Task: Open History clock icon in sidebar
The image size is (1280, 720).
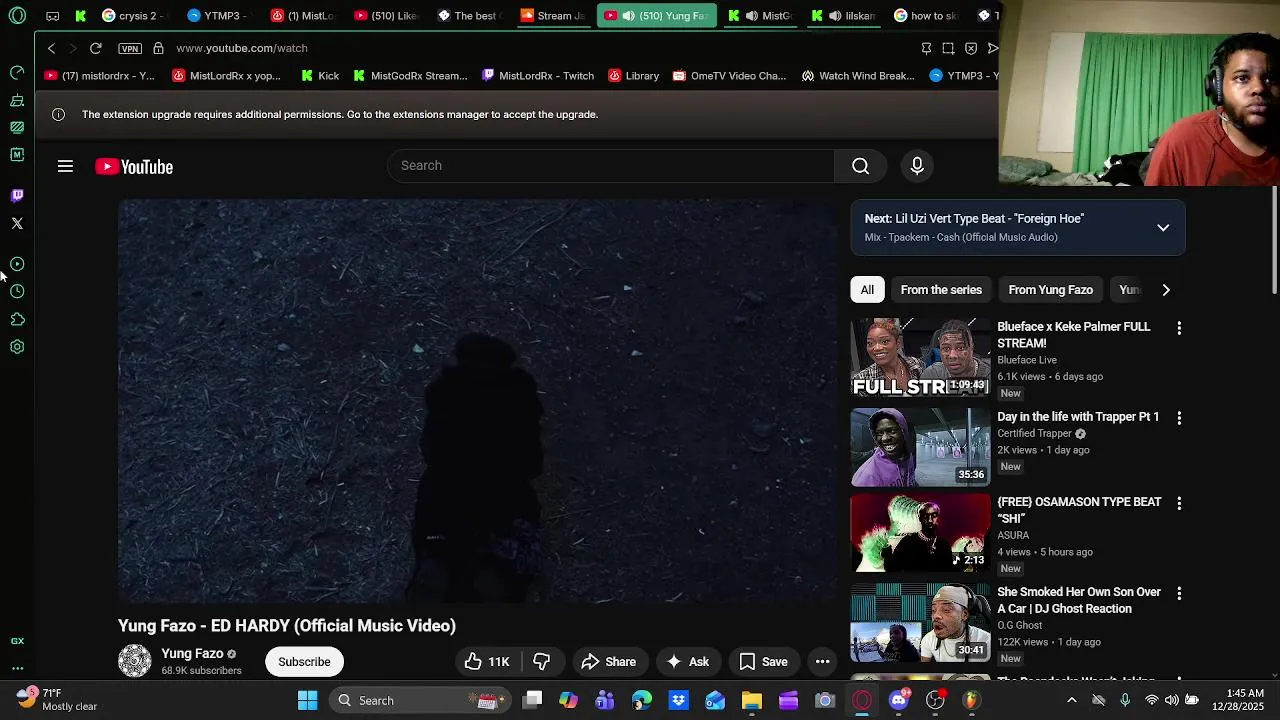Action: (x=17, y=291)
